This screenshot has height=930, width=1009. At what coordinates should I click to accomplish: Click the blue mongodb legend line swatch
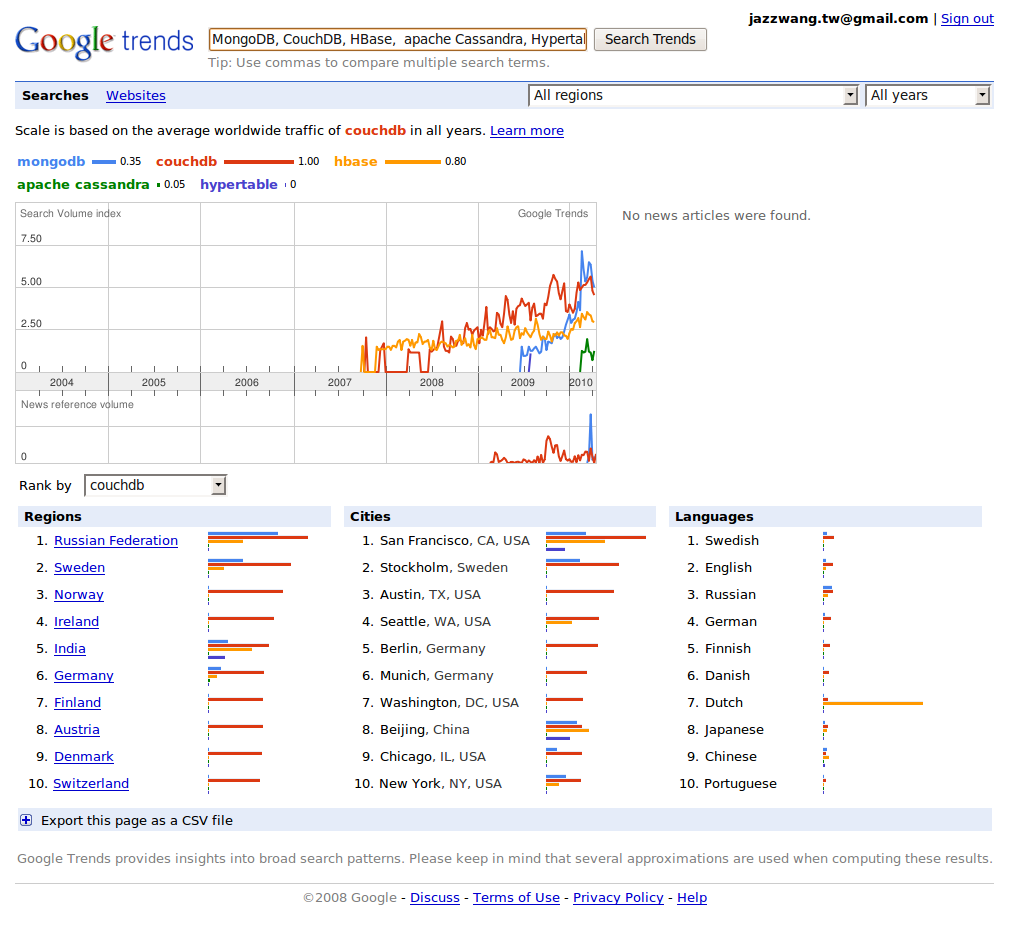coord(104,162)
